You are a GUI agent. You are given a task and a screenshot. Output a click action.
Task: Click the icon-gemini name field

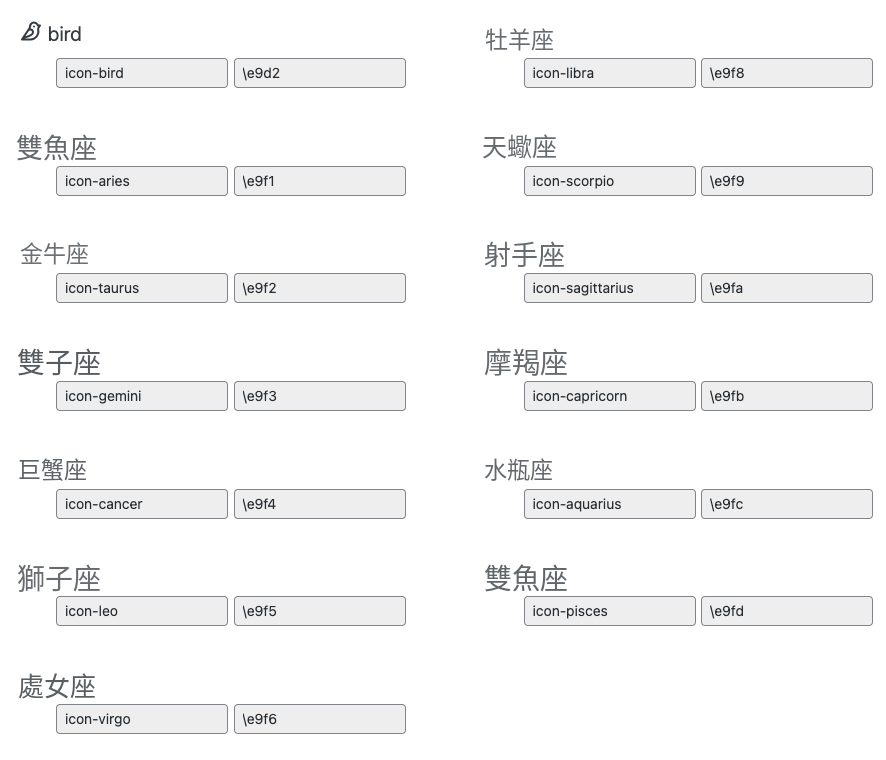[x=142, y=396]
